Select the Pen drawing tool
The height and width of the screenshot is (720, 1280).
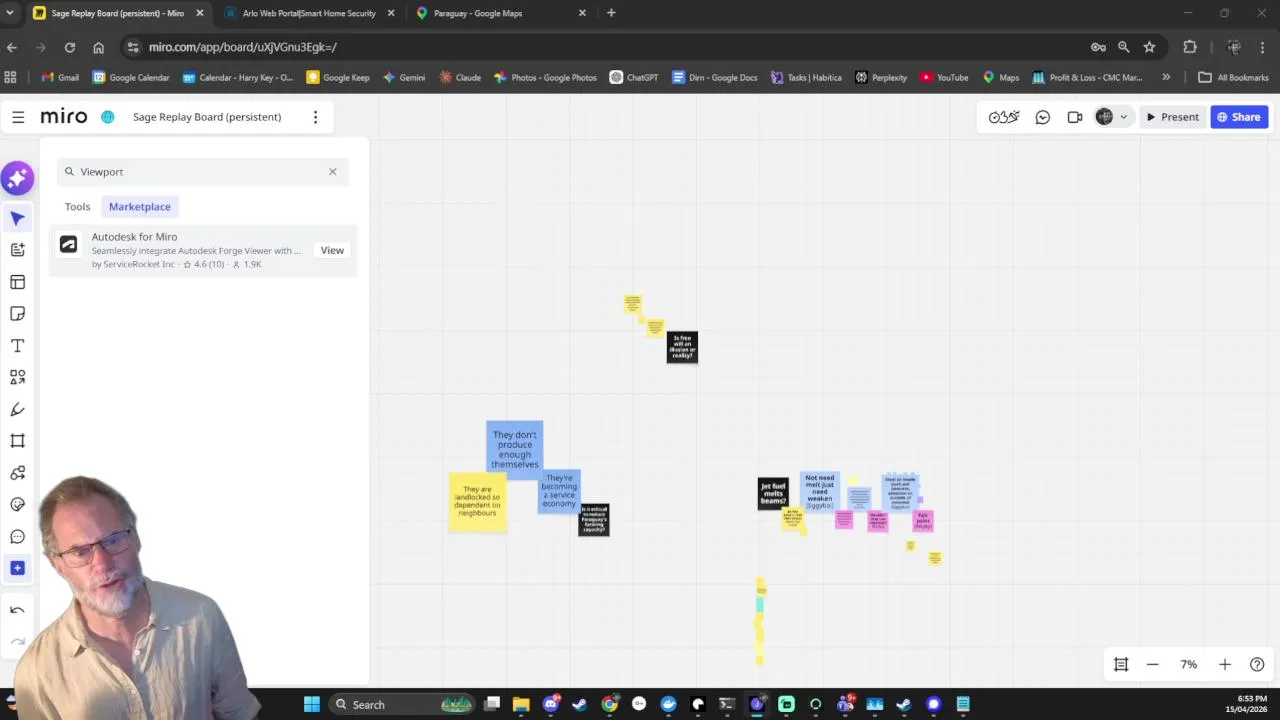[17, 410]
